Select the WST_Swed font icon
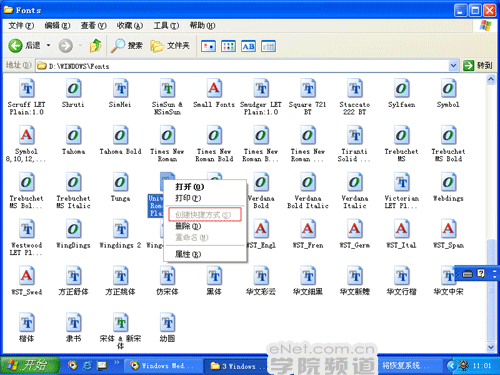This screenshot has height=375, width=500. 27,276
